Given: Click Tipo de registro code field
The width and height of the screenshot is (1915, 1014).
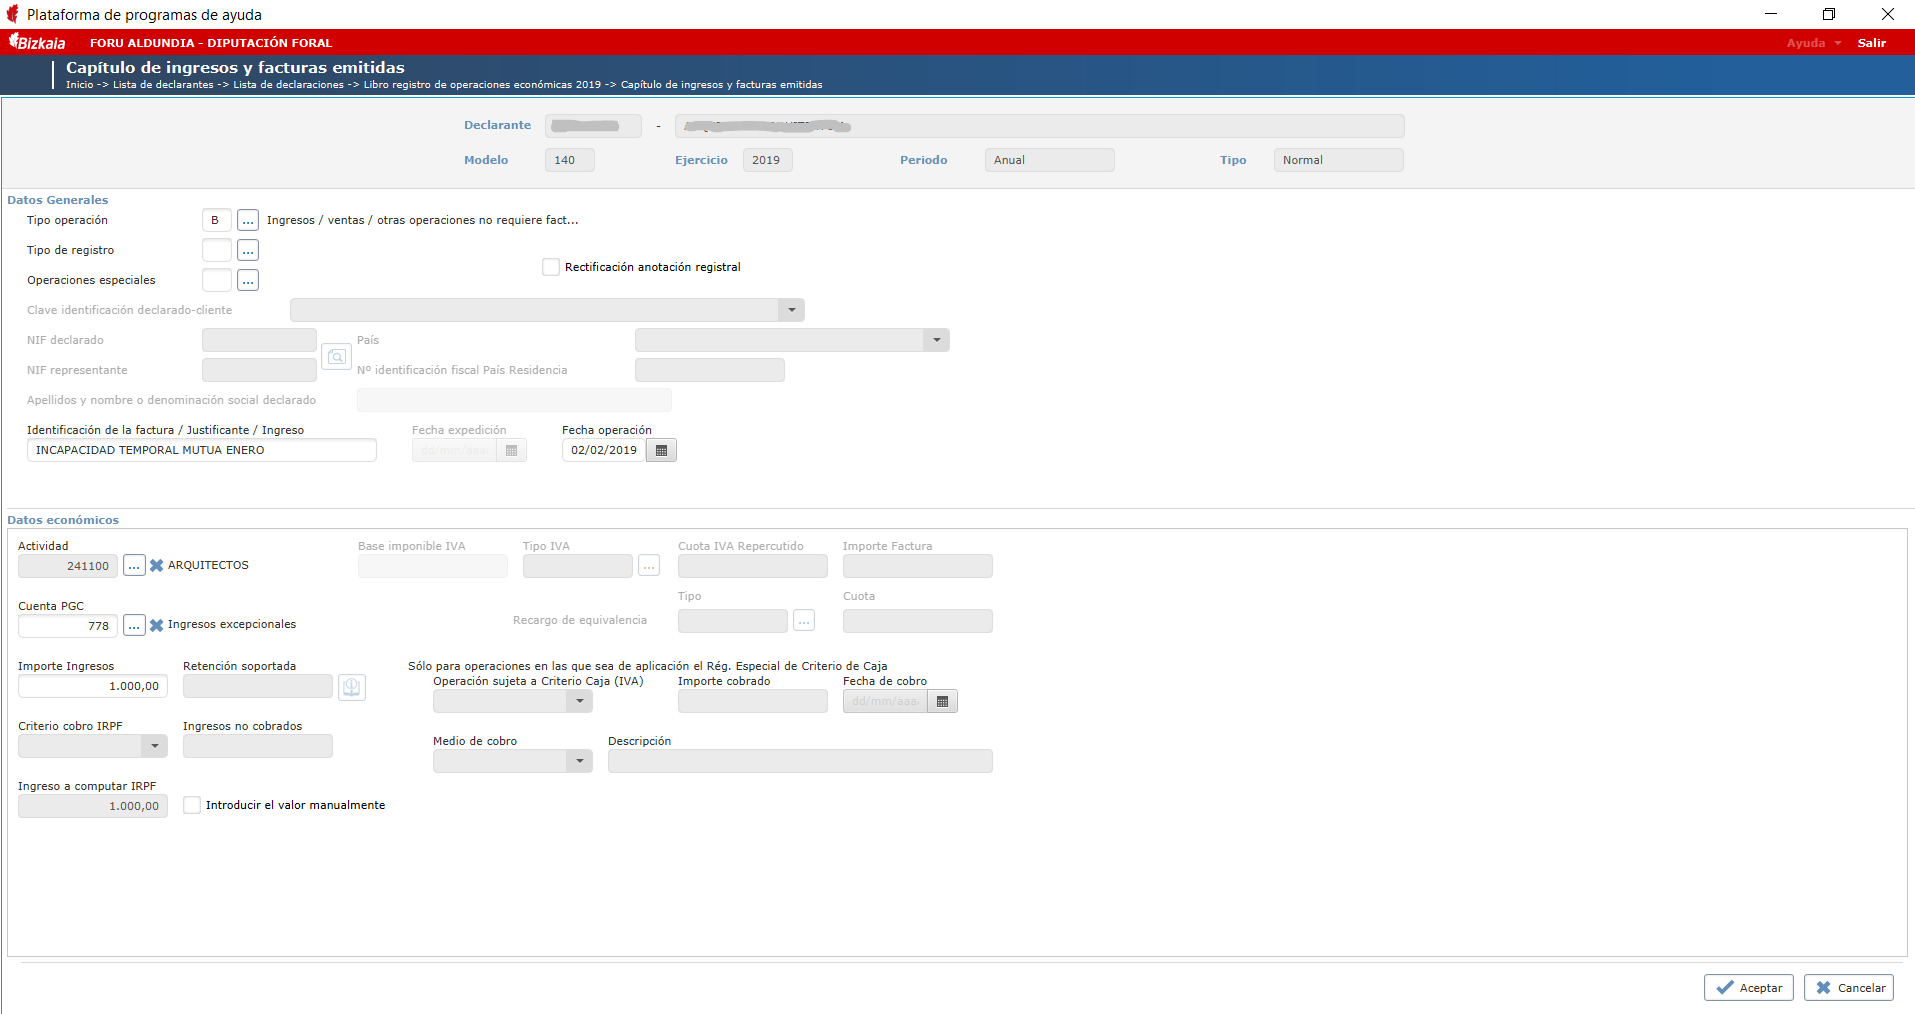Looking at the screenshot, I should (217, 250).
